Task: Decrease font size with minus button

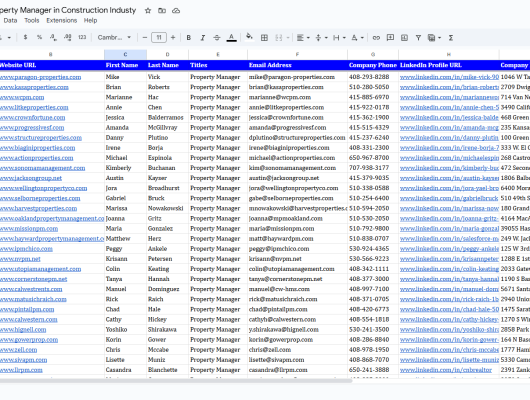Action: point(145,38)
